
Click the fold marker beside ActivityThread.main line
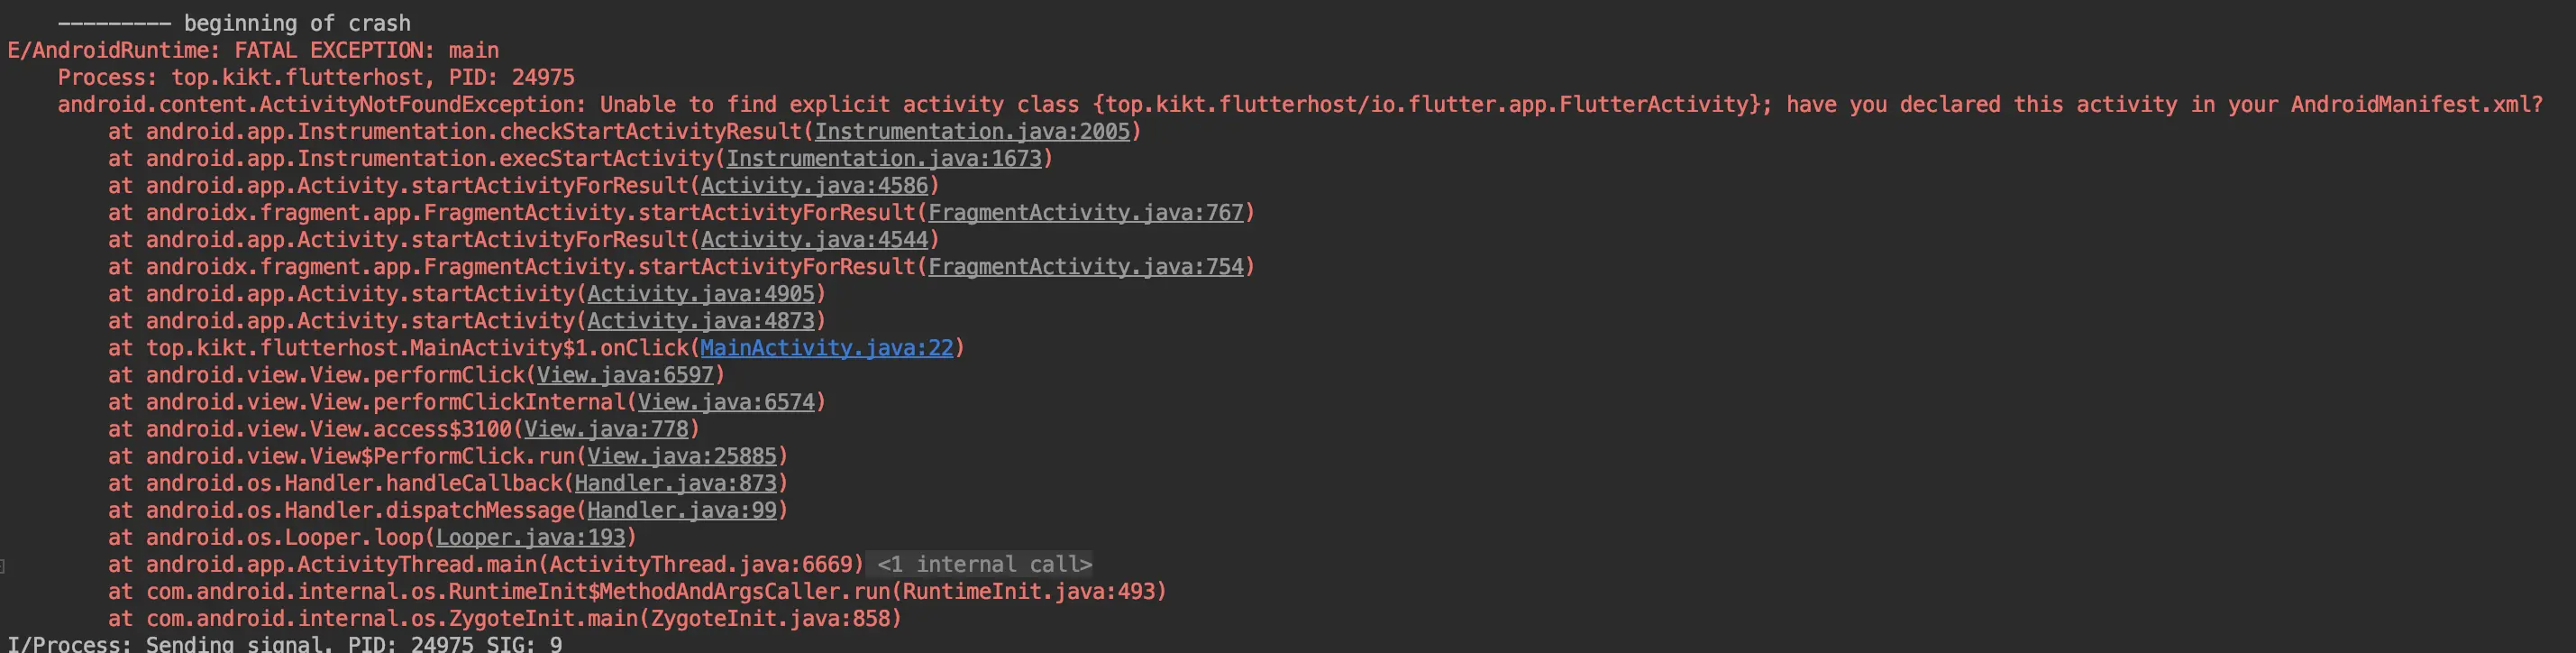[x=3, y=566]
